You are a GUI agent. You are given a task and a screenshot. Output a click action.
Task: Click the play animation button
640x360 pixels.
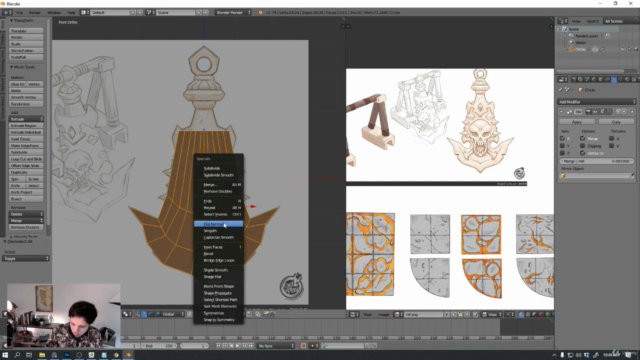coord(238,346)
